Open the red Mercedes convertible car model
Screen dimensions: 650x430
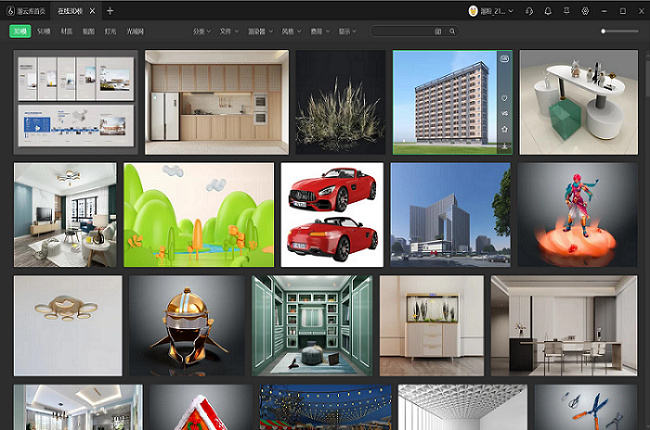point(332,215)
